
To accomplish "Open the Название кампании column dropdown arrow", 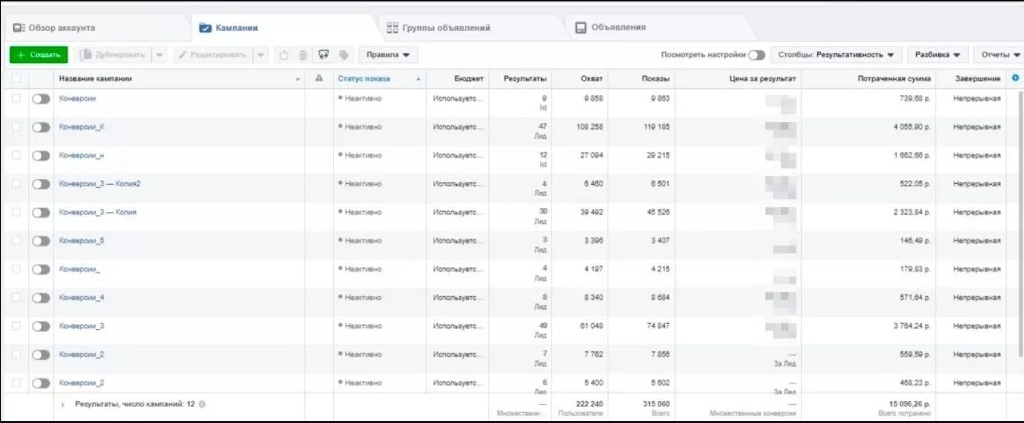I will 298,79.
